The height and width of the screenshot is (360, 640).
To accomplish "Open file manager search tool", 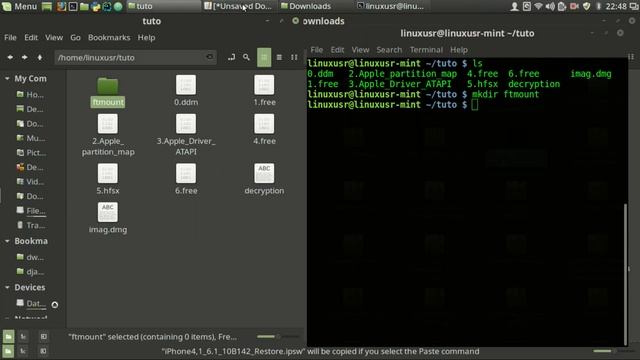I will [x=246, y=58].
